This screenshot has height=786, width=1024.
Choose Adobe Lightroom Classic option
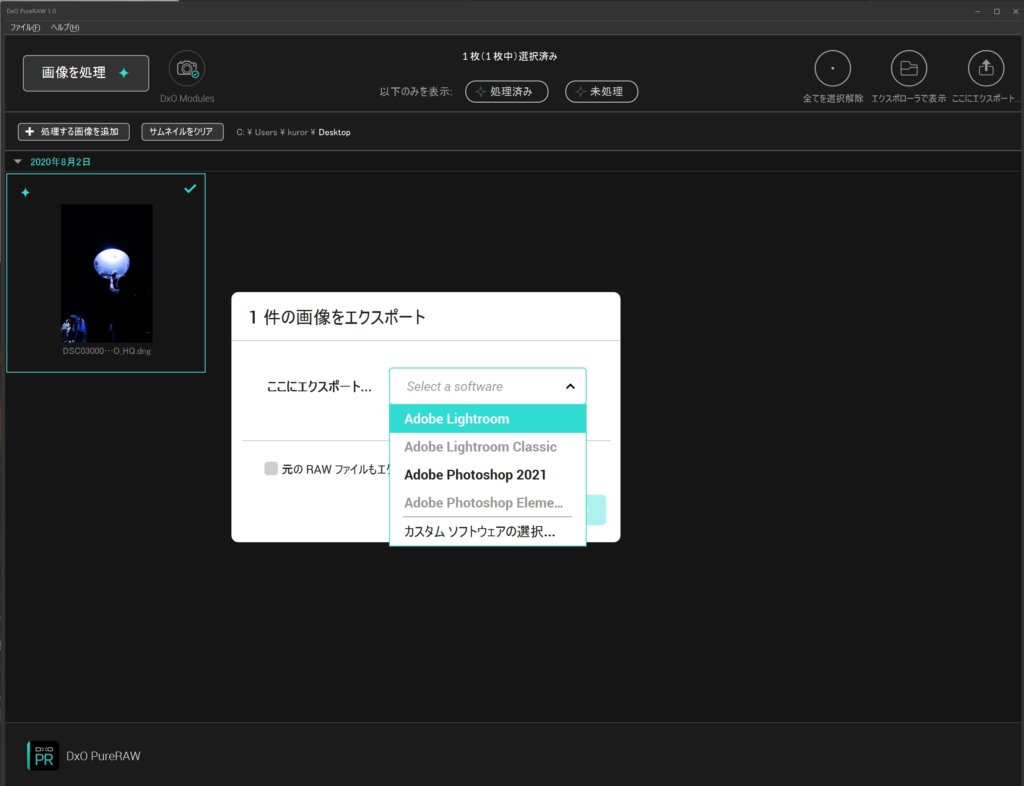click(x=487, y=447)
